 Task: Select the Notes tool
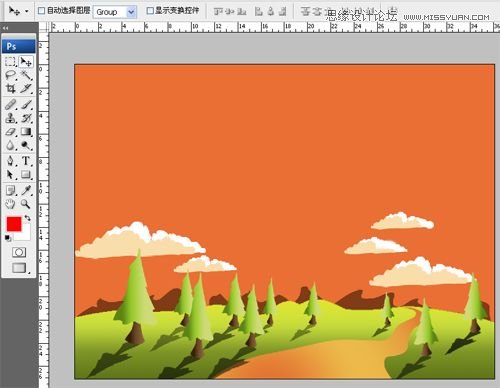tap(11, 190)
